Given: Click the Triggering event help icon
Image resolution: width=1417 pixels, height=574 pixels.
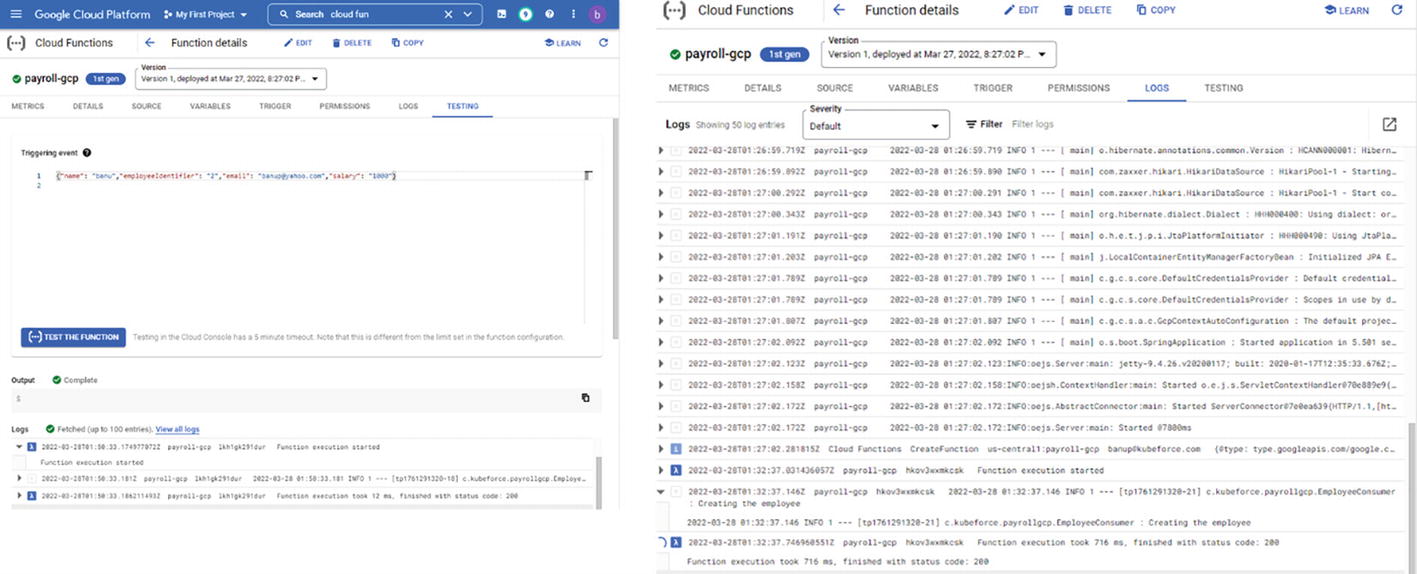Looking at the screenshot, I should tap(87, 153).
